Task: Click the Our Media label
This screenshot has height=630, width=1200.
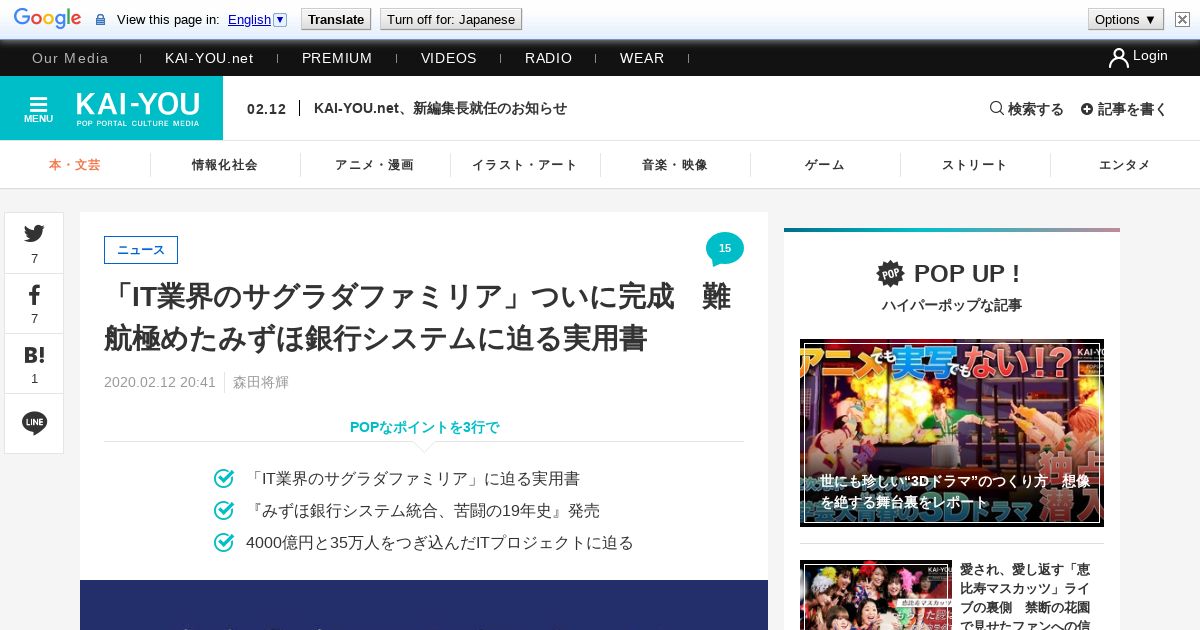Action: pyautogui.click(x=70, y=58)
